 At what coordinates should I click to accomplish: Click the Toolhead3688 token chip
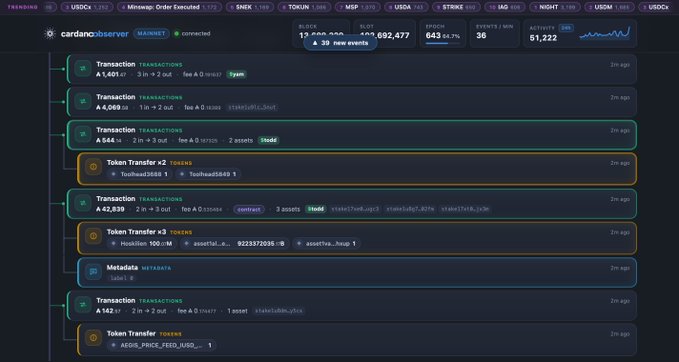(139, 174)
